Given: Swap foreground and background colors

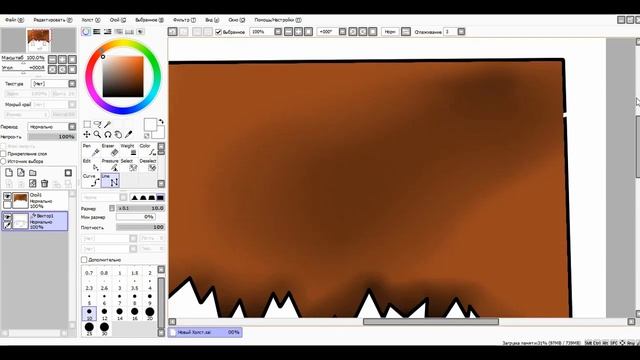Looking at the screenshot, I should (161, 122).
